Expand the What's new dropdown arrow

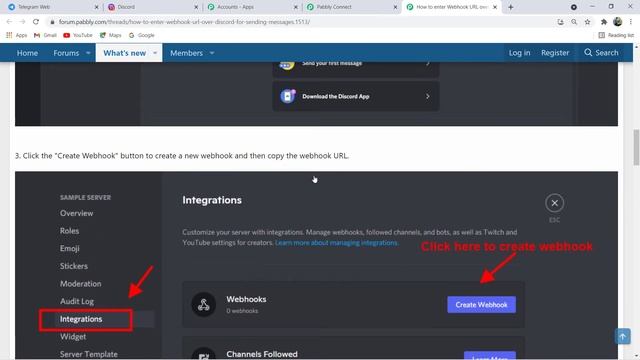point(155,53)
